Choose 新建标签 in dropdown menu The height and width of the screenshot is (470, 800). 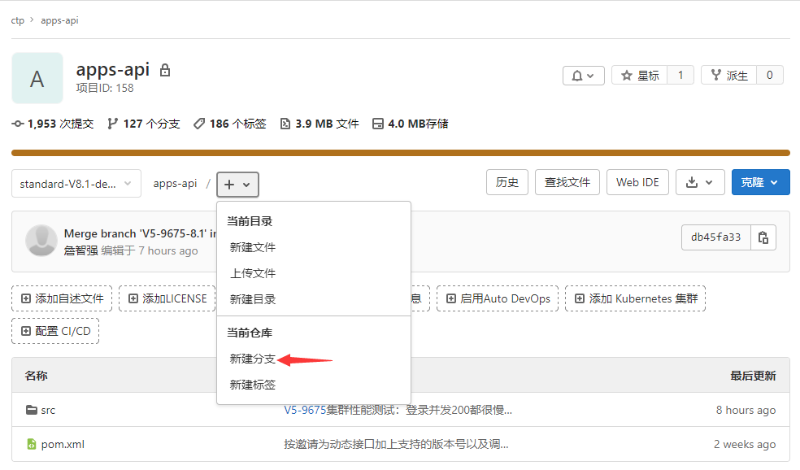click(x=252, y=385)
